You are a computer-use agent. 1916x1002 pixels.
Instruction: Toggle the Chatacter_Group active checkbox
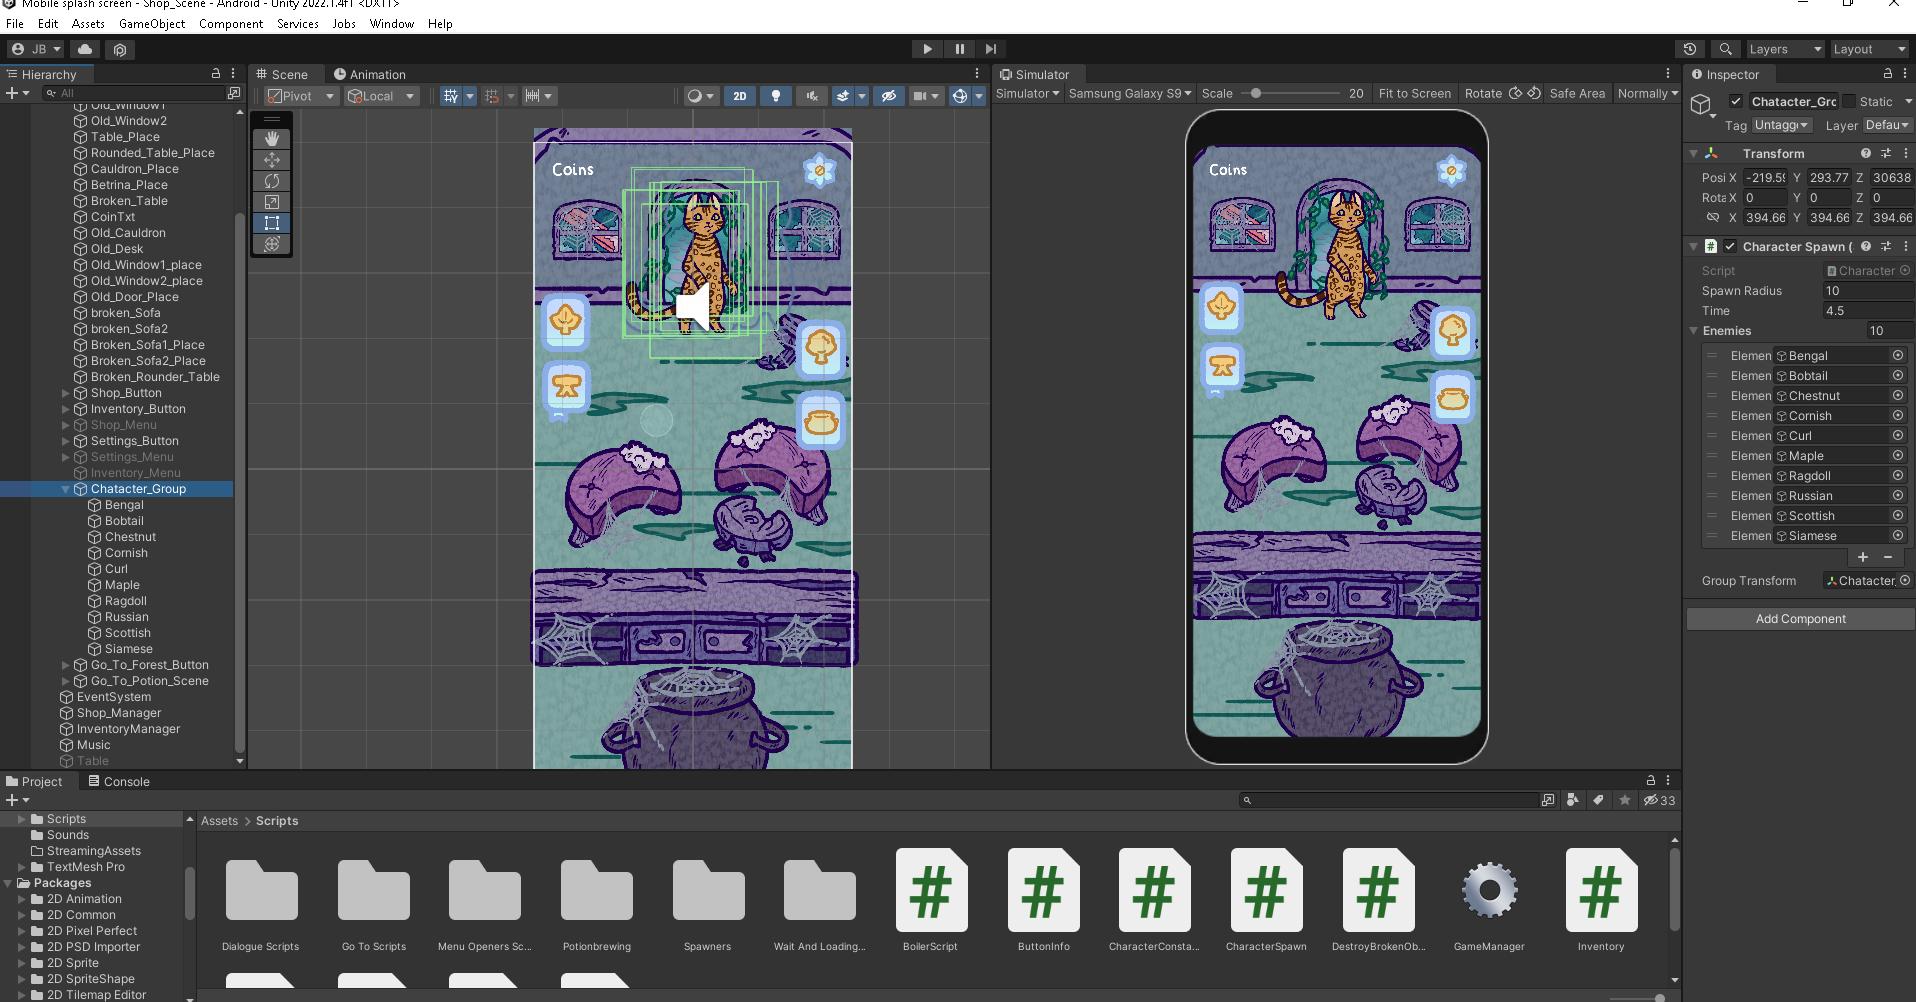(x=1736, y=101)
